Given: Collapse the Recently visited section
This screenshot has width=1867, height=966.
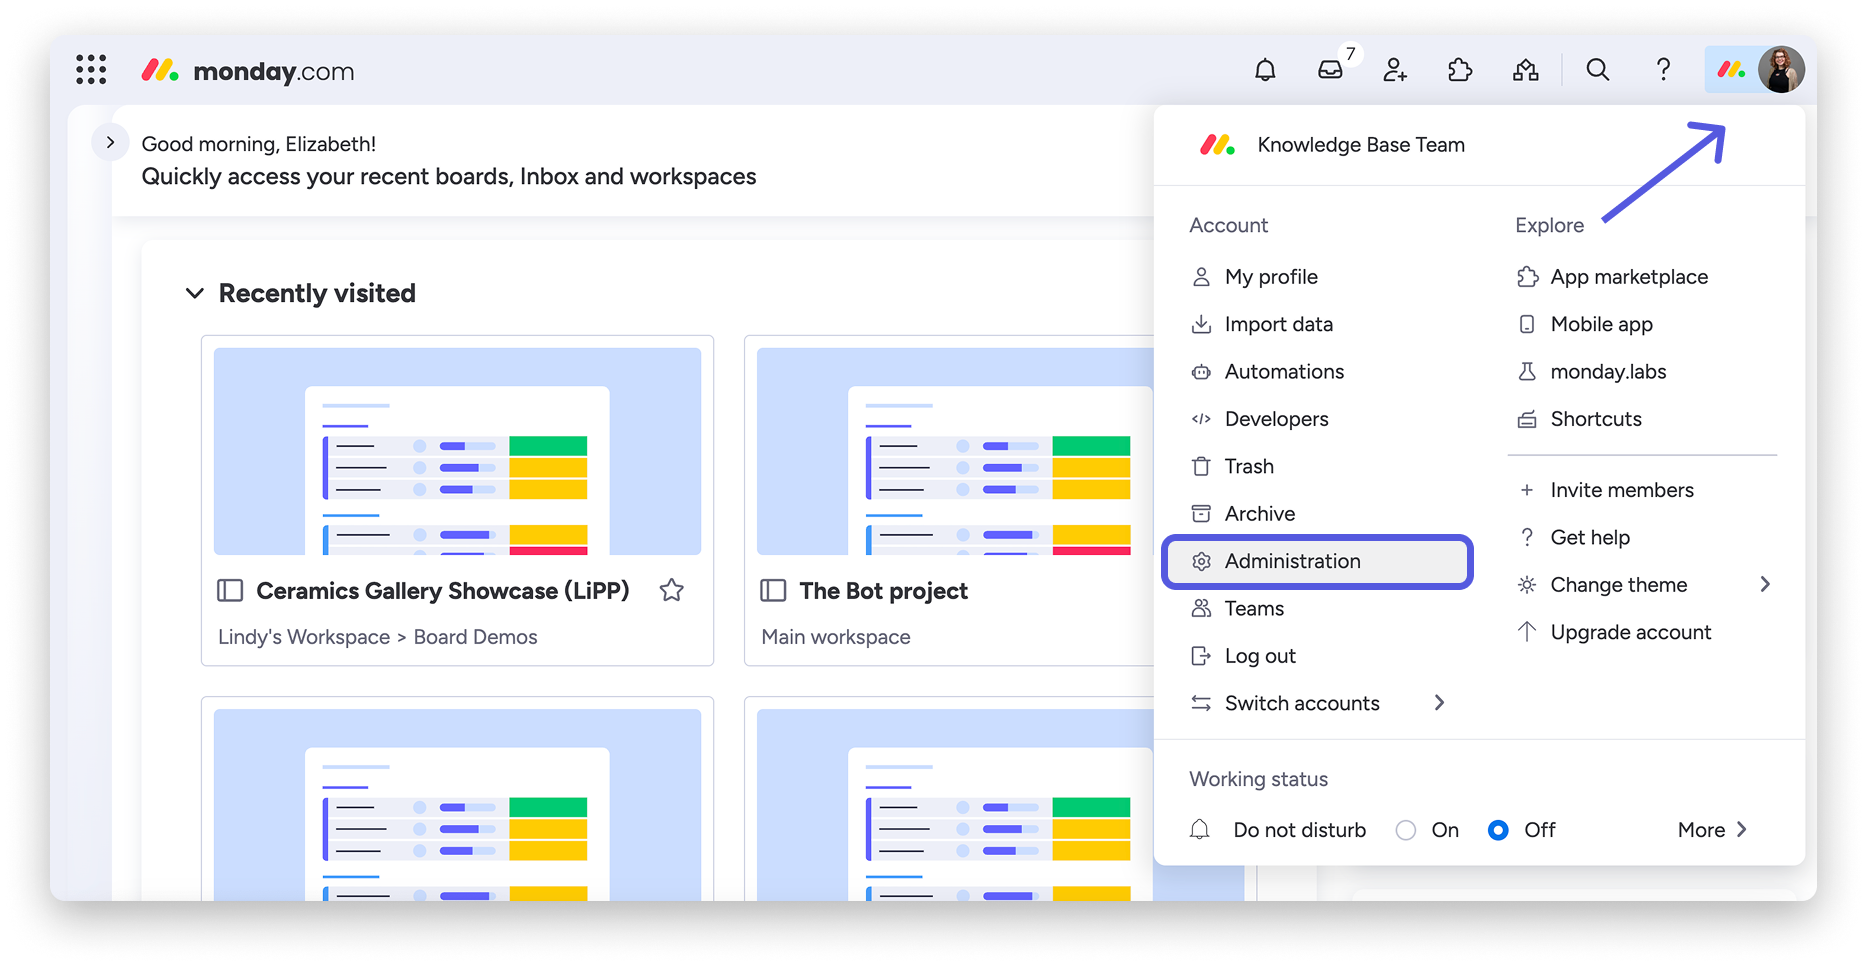Looking at the screenshot, I should [x=195, y=293].
